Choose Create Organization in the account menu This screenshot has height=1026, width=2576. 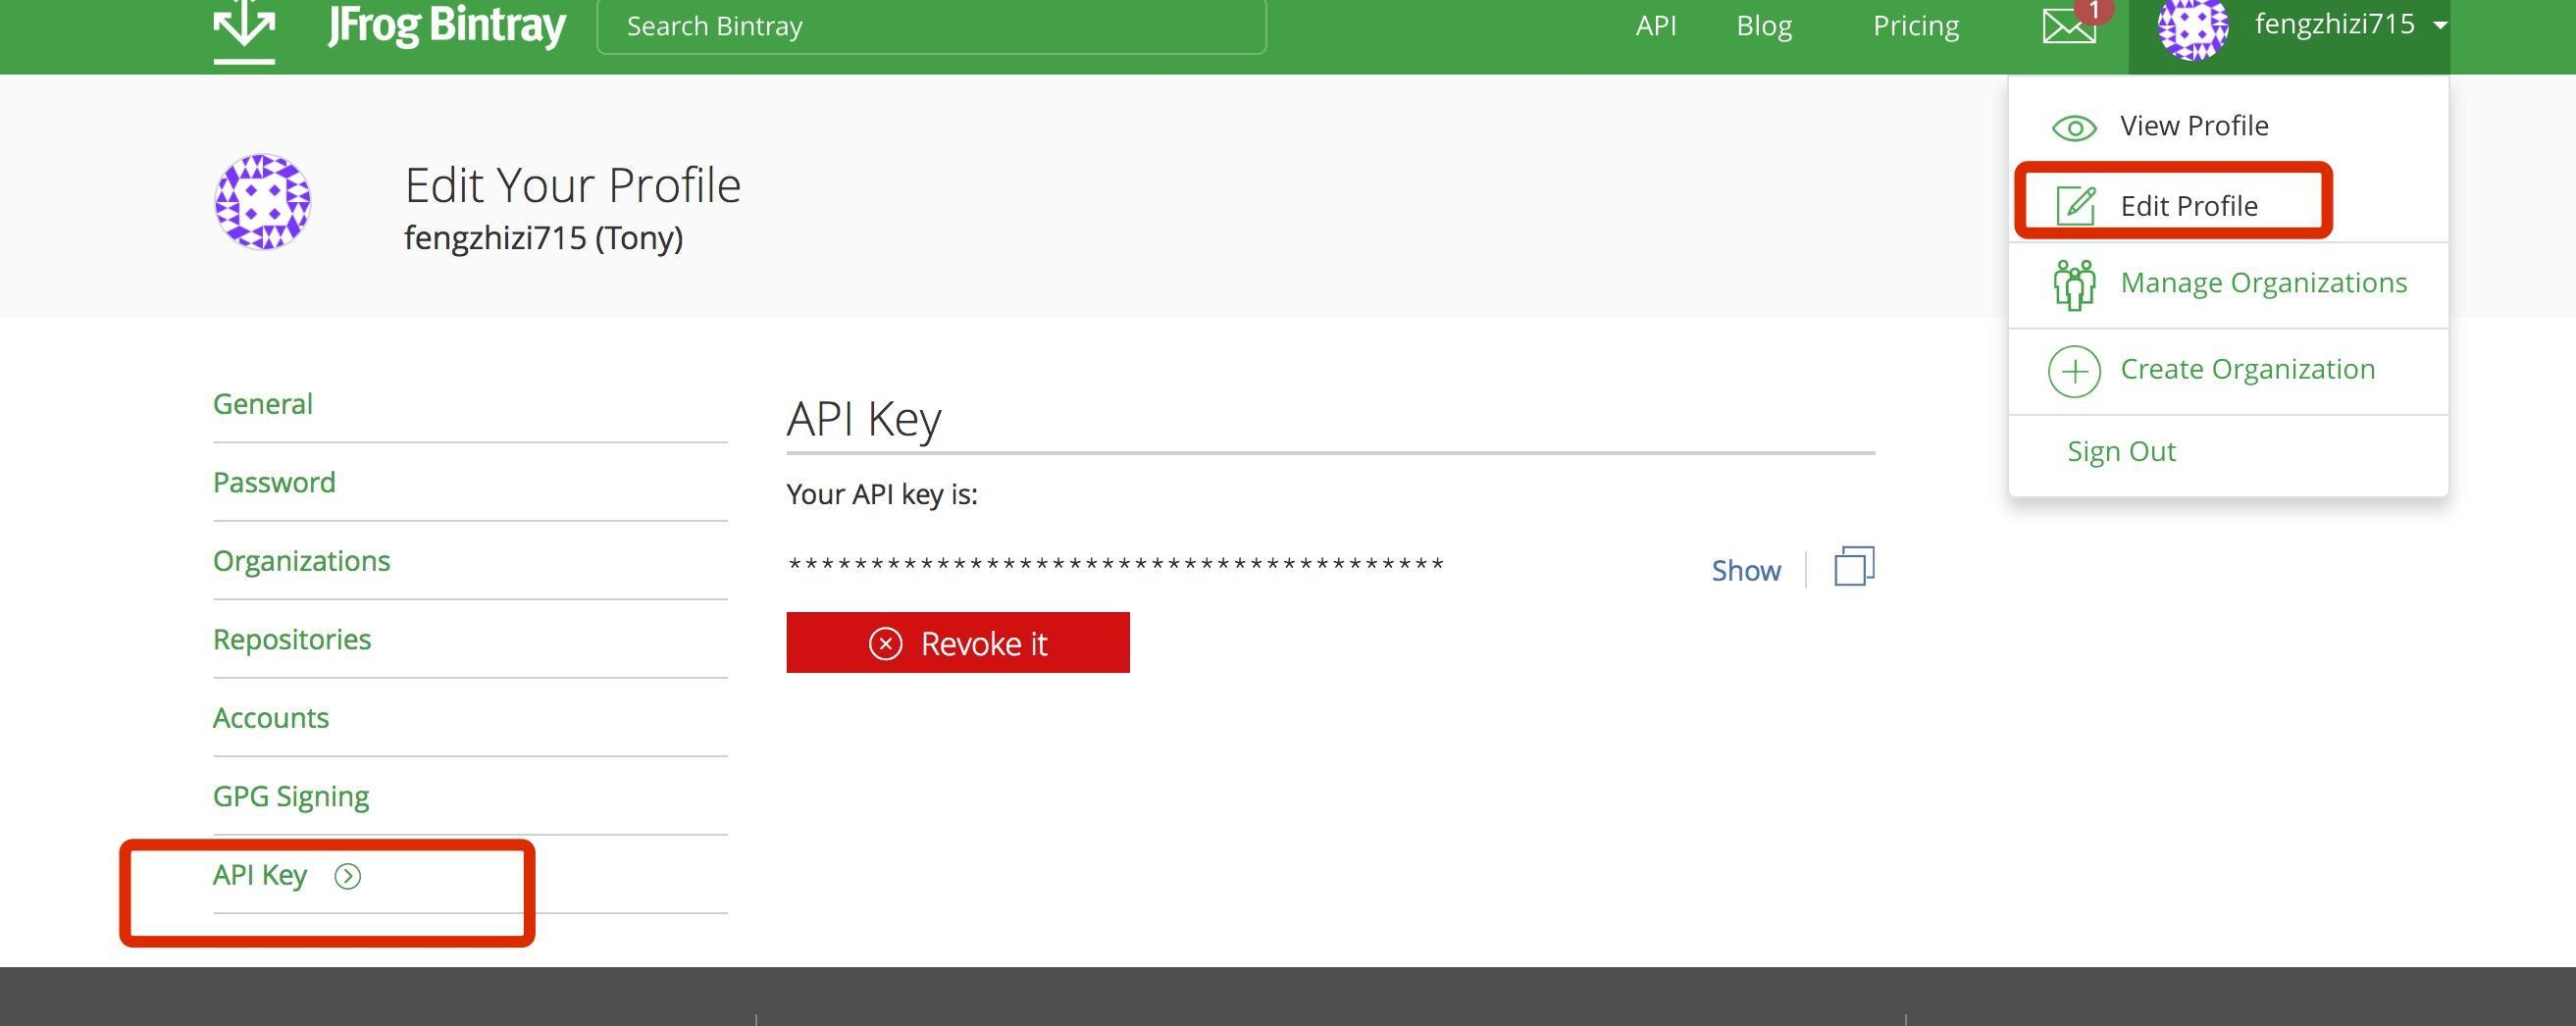(x=2247, y=369)
